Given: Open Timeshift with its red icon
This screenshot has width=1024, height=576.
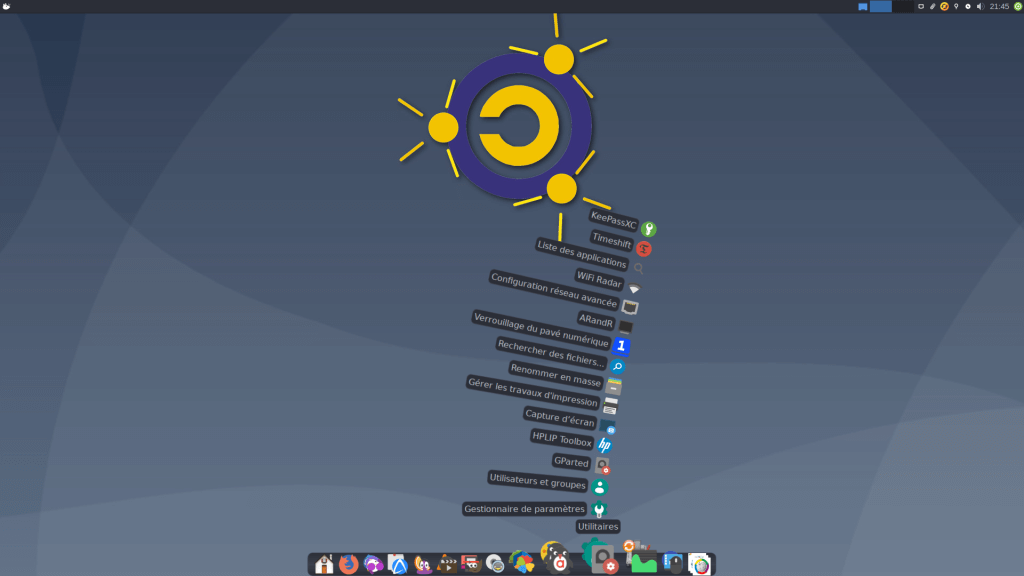Looking at the screenshot, I should [x=643, y=249].
